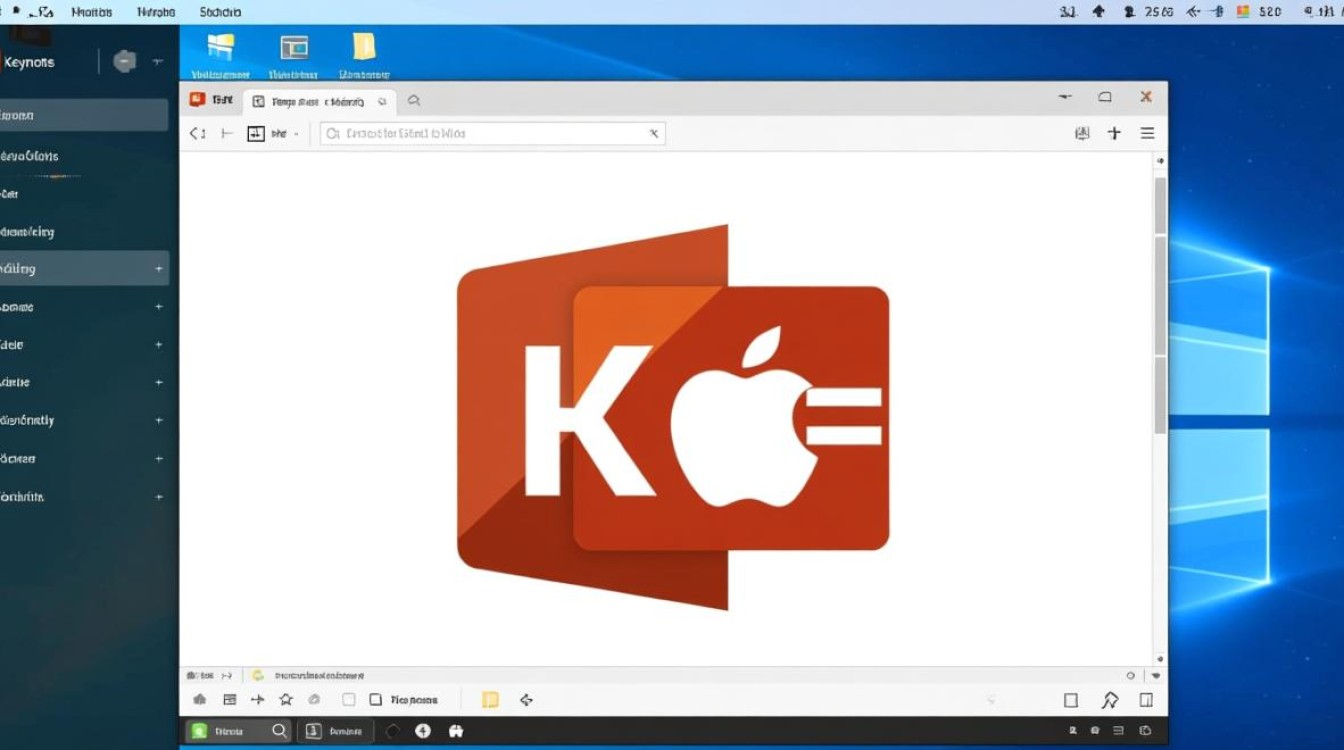Image resolution: width=1344 pixels, height=750 pixels.
Task: Click the back arrow in the navigation toolbar
Action: (x=197, y=133)
